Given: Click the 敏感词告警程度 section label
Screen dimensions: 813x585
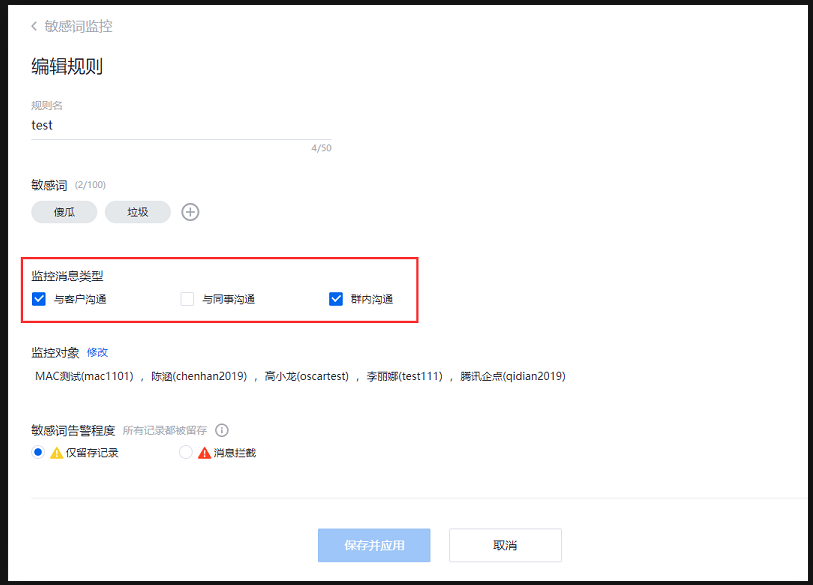Looking at the screenshot, I should [73, 430].
